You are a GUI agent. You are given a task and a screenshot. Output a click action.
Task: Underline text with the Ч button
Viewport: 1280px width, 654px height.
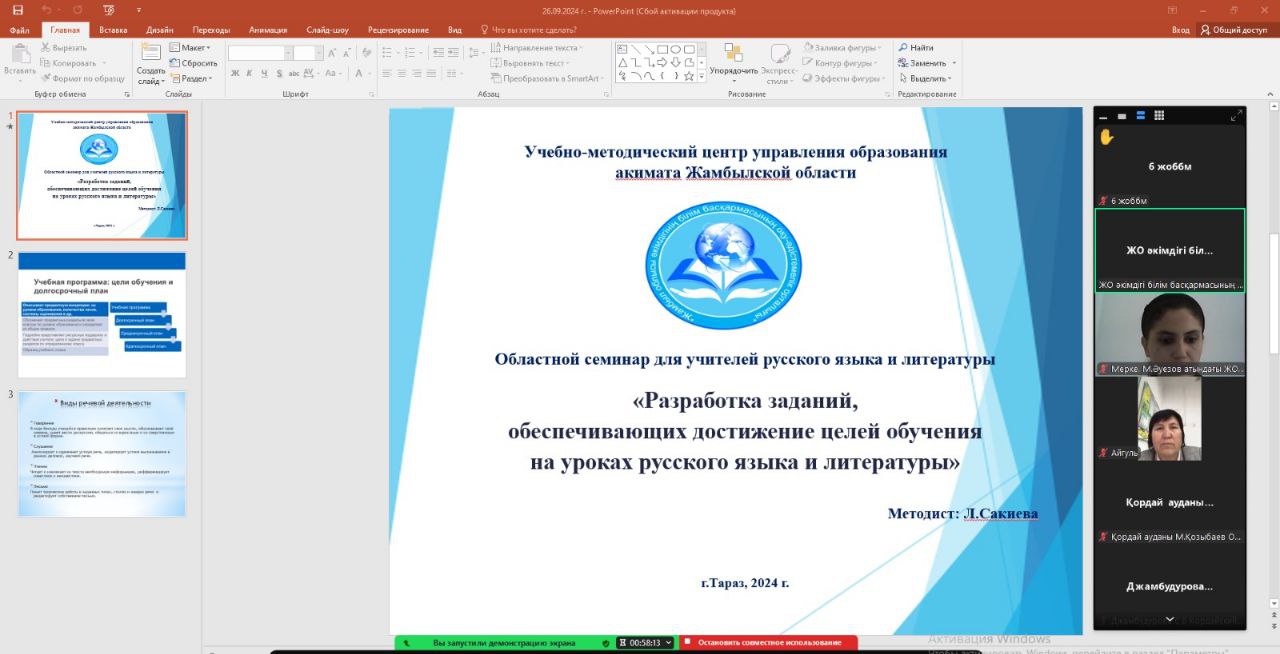click(x=265, y=73)
